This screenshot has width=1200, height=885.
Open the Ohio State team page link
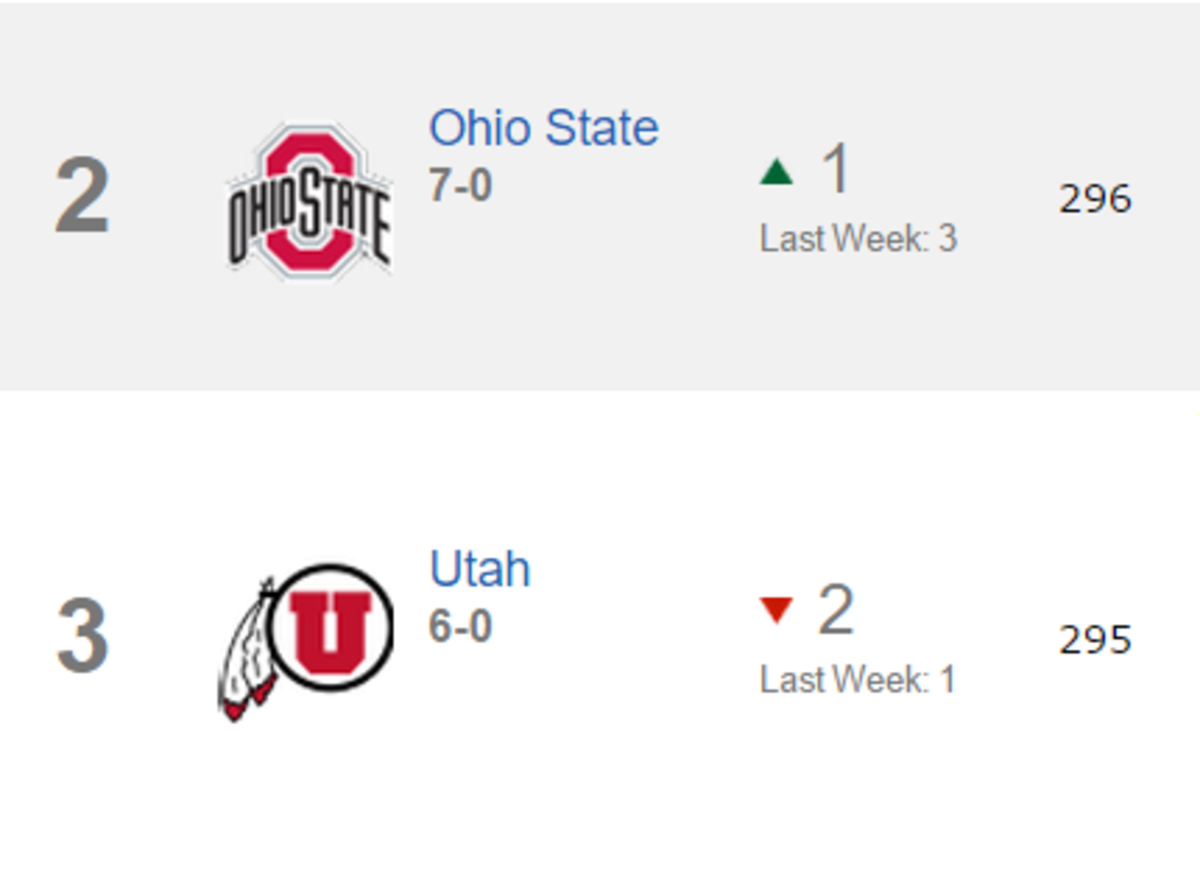(543, 127)
